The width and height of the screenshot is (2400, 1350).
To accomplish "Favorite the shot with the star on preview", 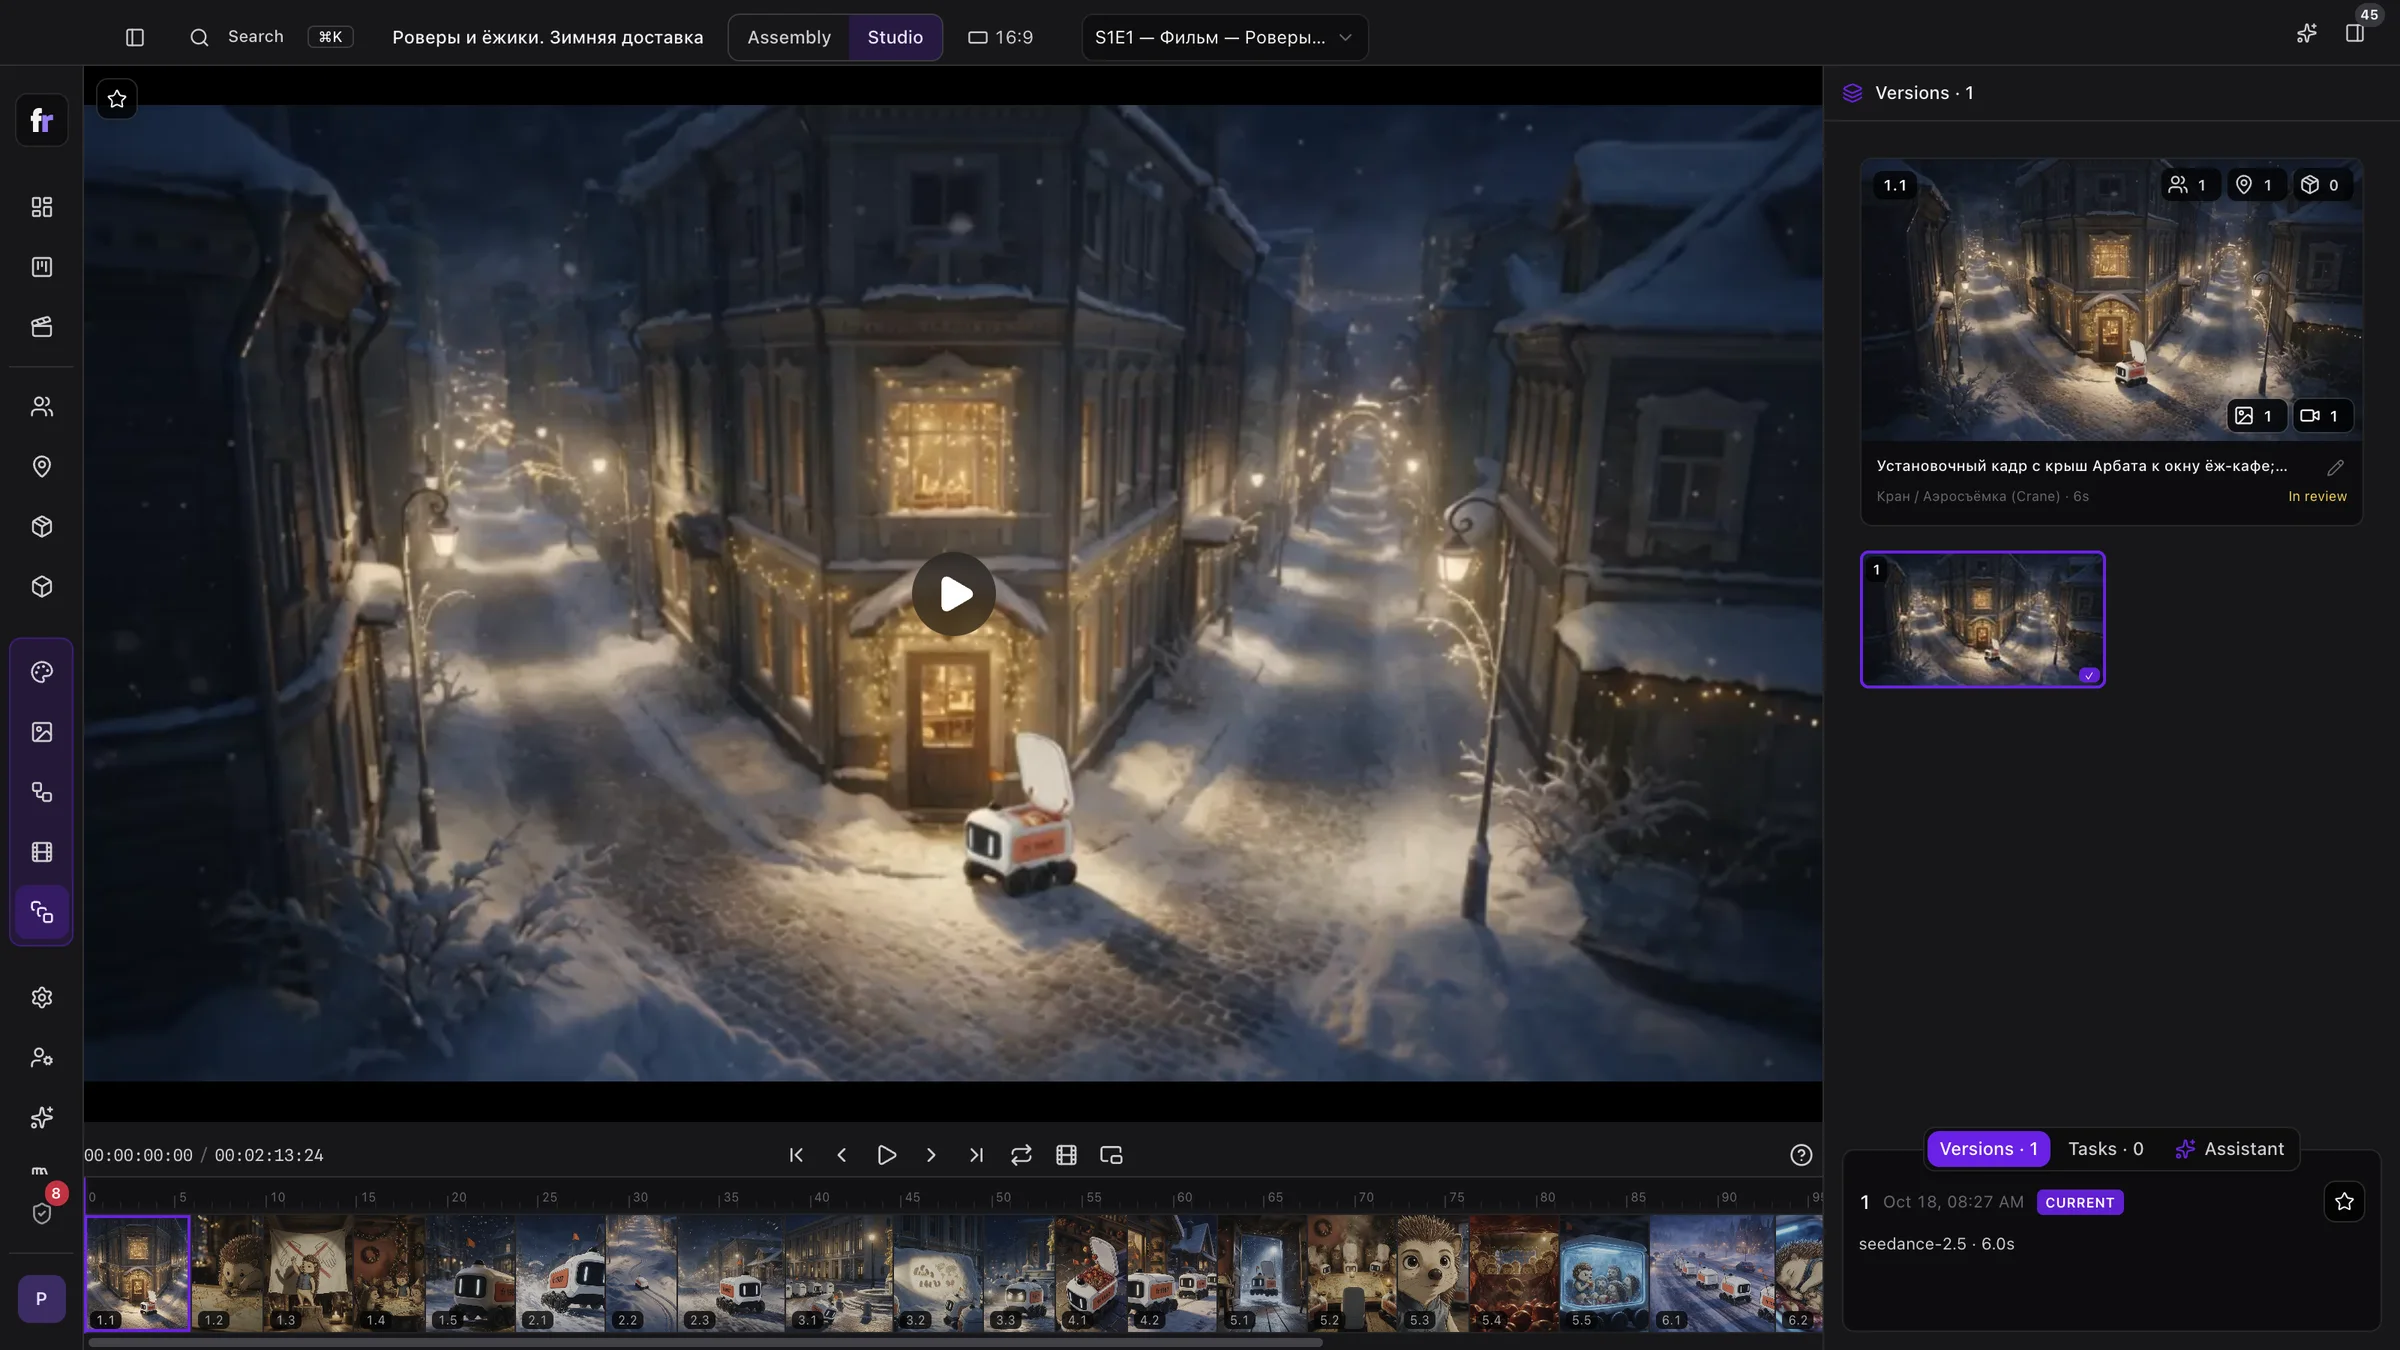I will 117,99.
